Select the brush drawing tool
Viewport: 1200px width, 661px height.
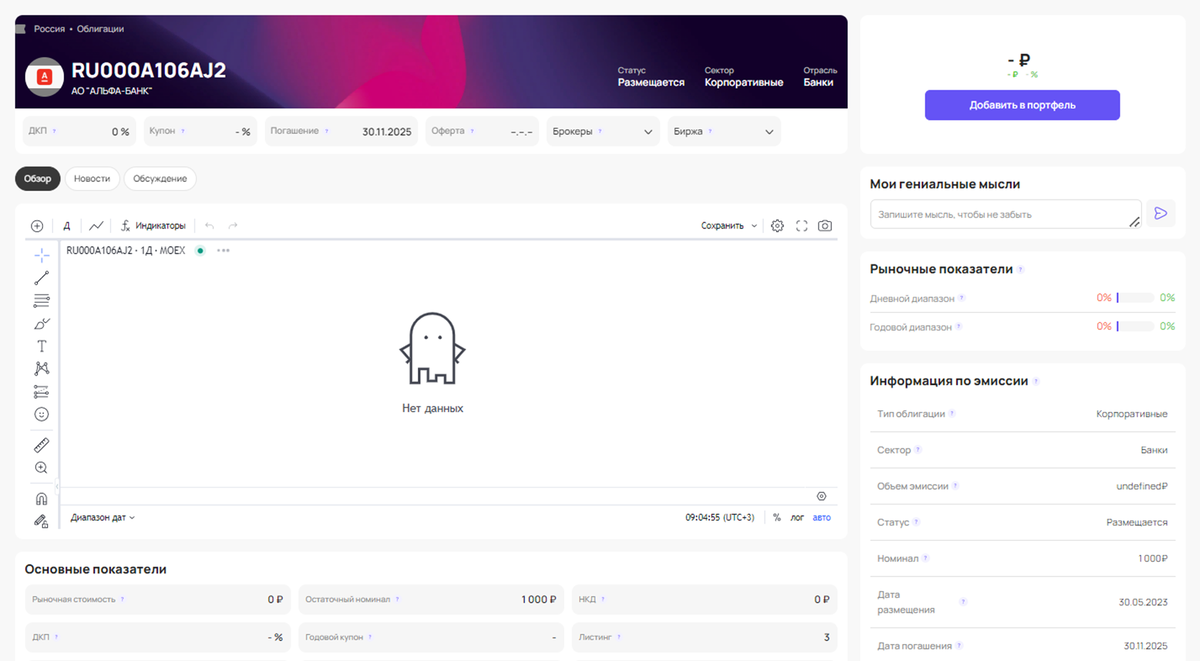coord(42,323)
